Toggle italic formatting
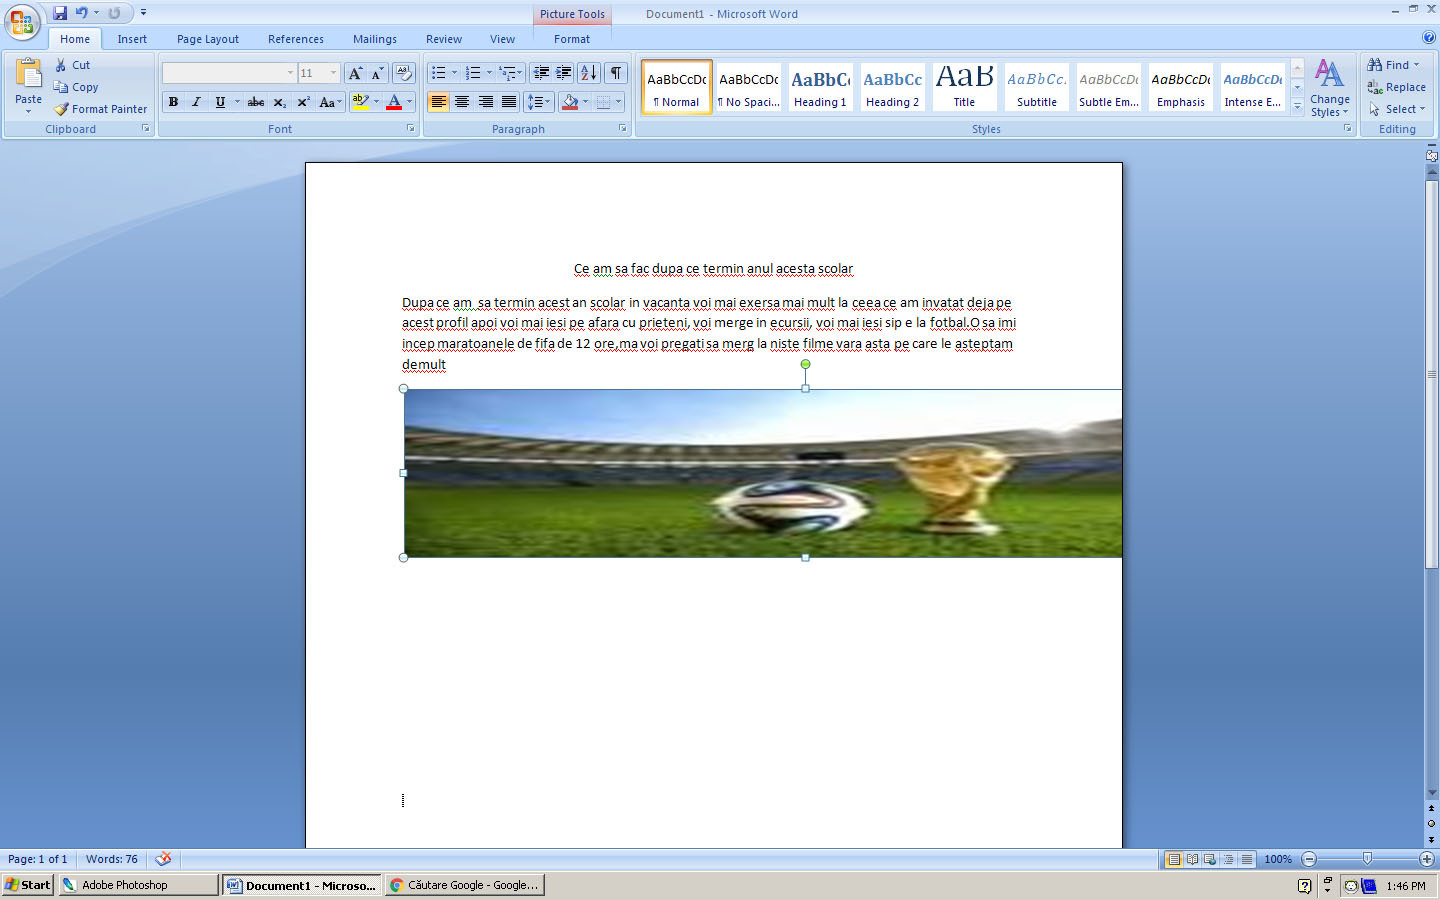The height and width of the screenshot is (900, 1440). pyautogui.click(x=196, y=102)
